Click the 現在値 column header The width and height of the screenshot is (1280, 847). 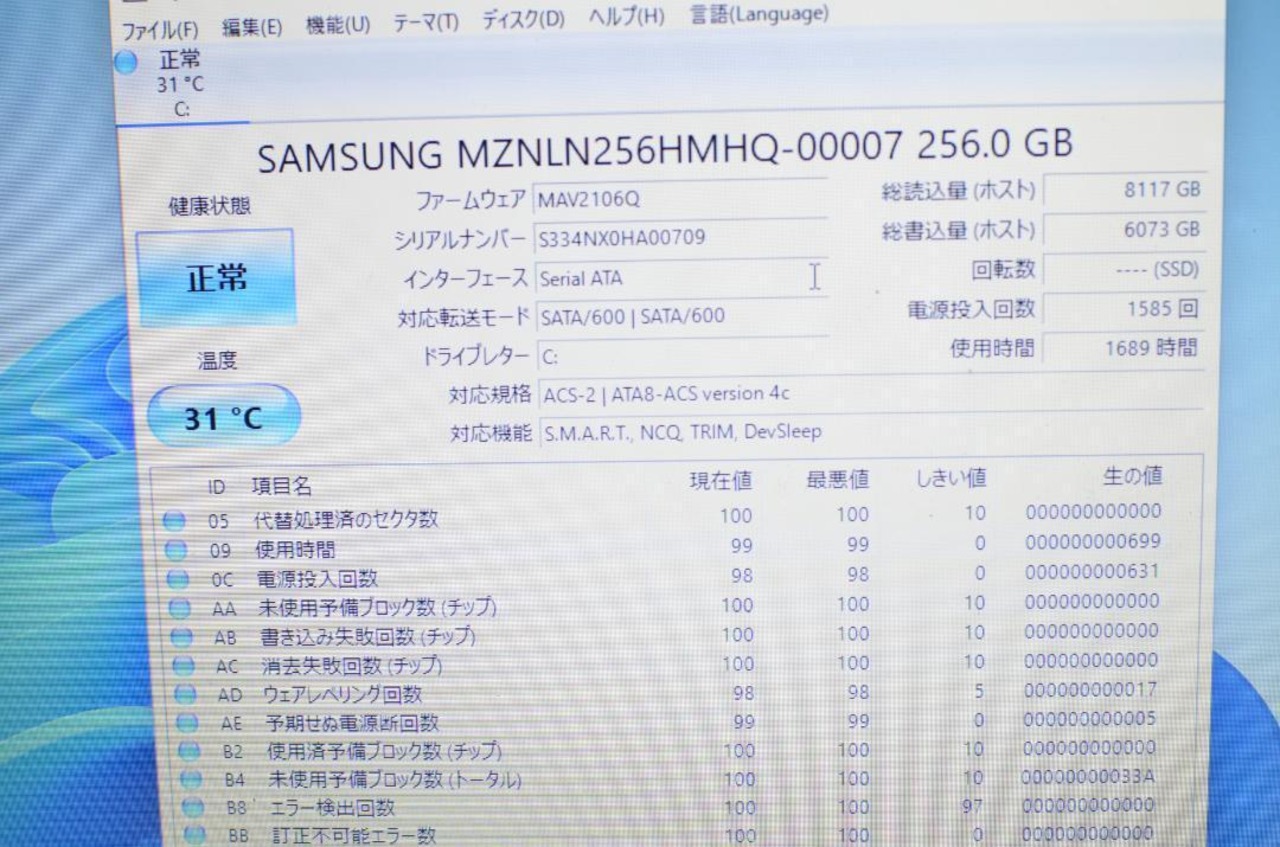pyautogui.click(x=721, y=481)
